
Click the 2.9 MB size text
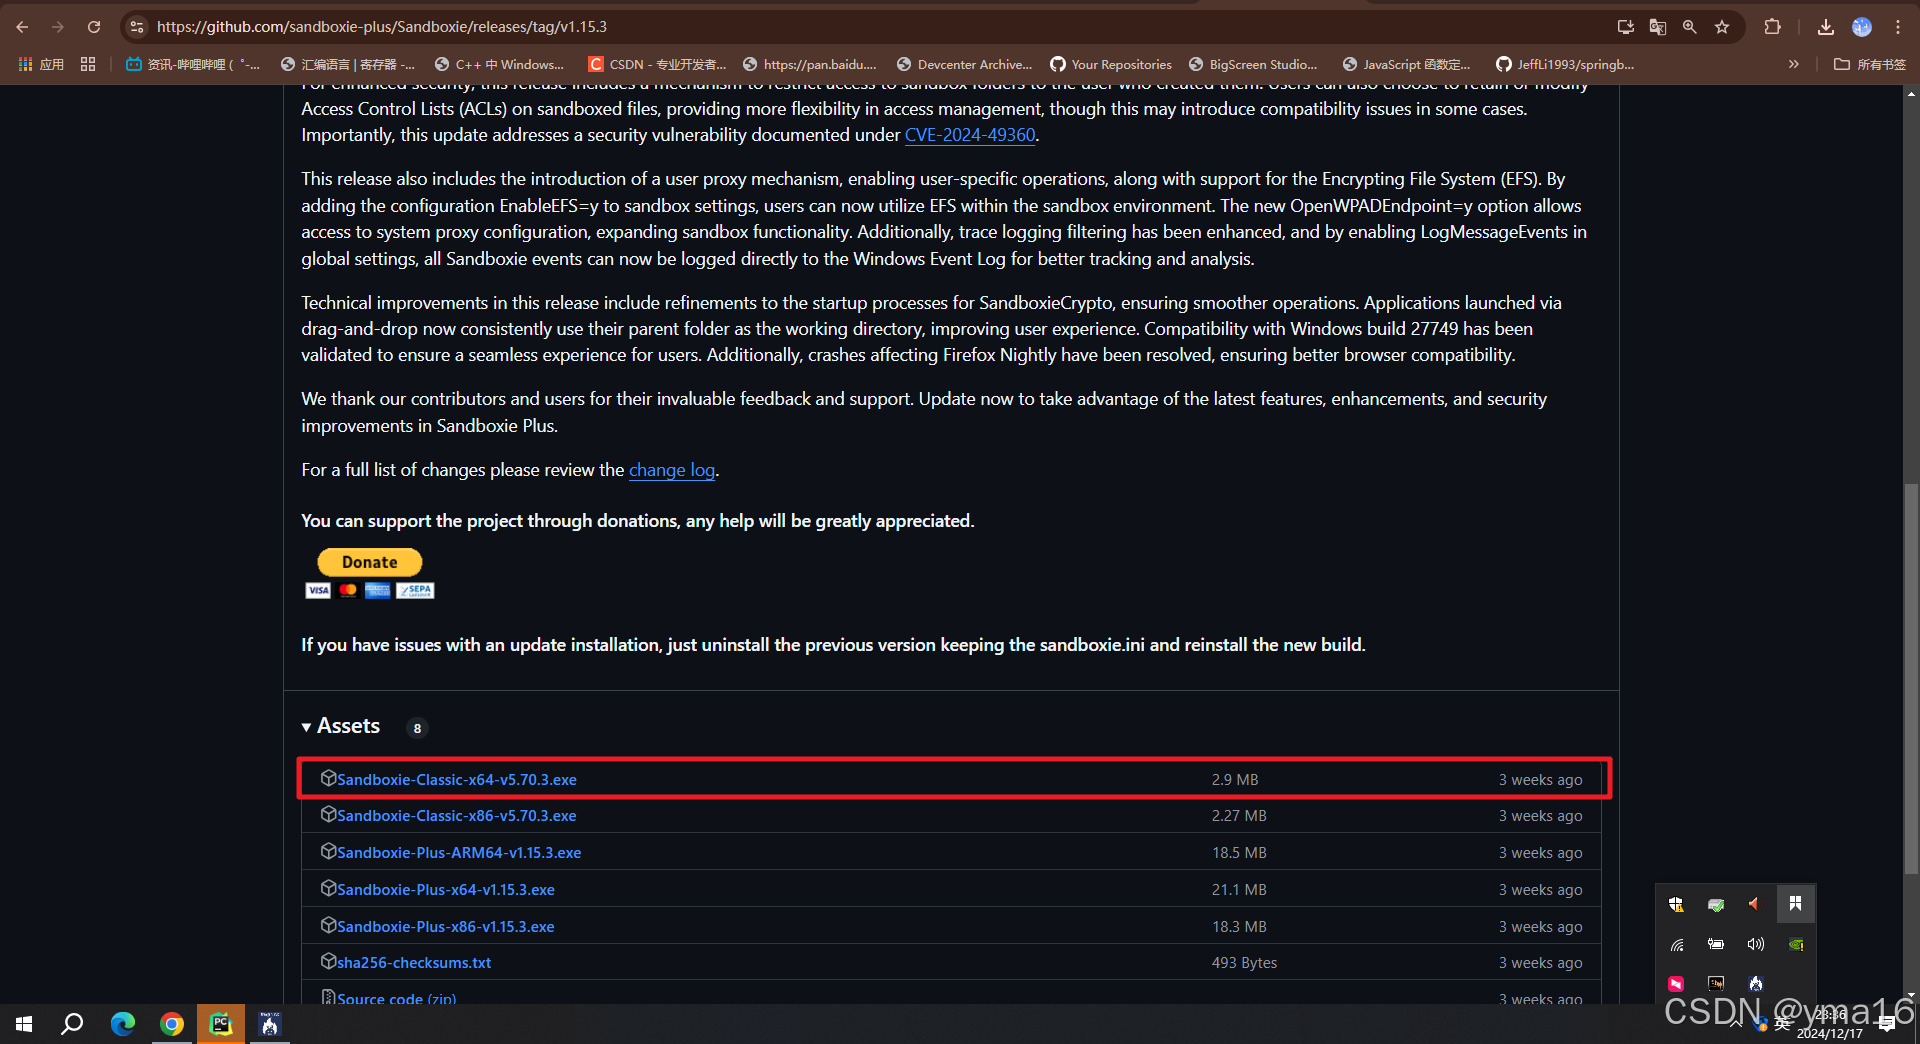(1235, 780)
